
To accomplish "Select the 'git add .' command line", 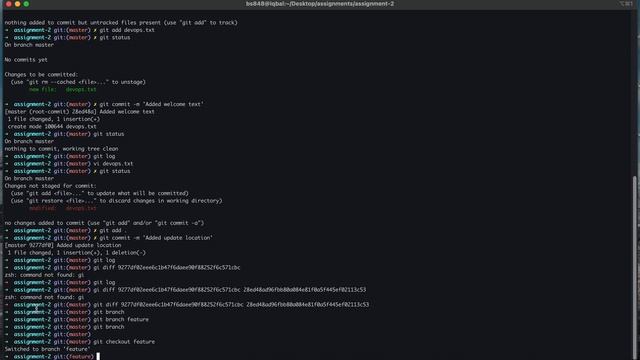I will coord(66,230).
